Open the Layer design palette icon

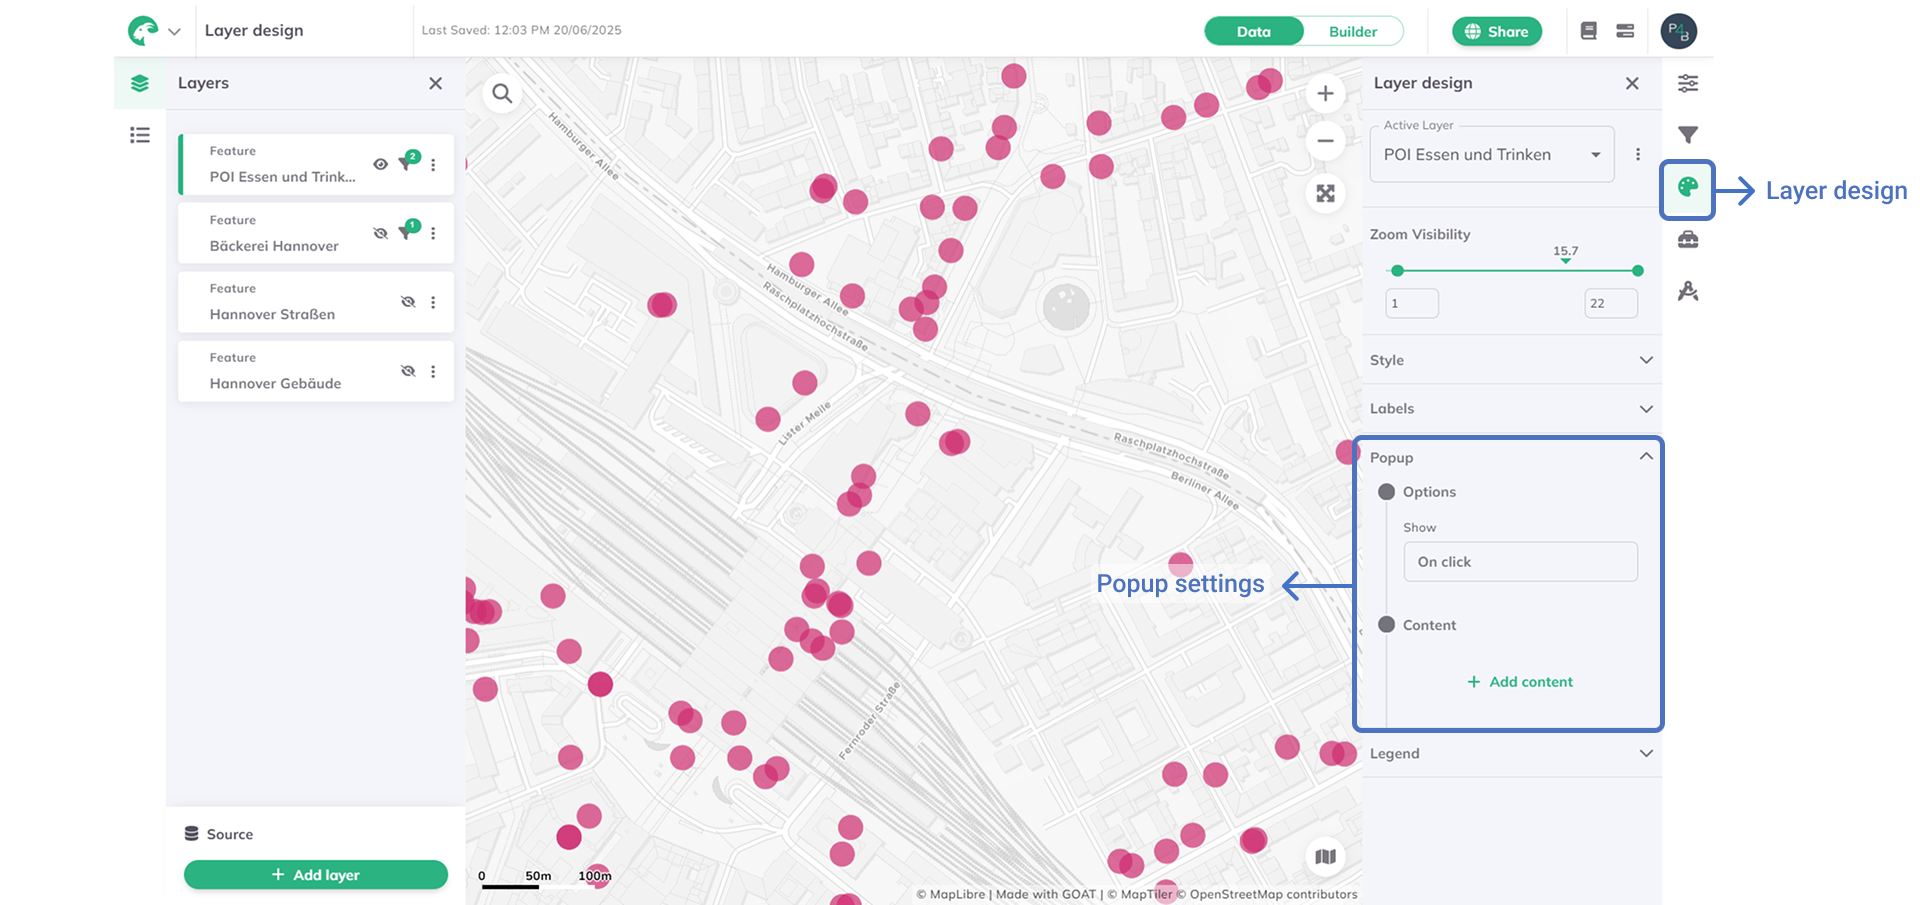tap(1688, 188)
